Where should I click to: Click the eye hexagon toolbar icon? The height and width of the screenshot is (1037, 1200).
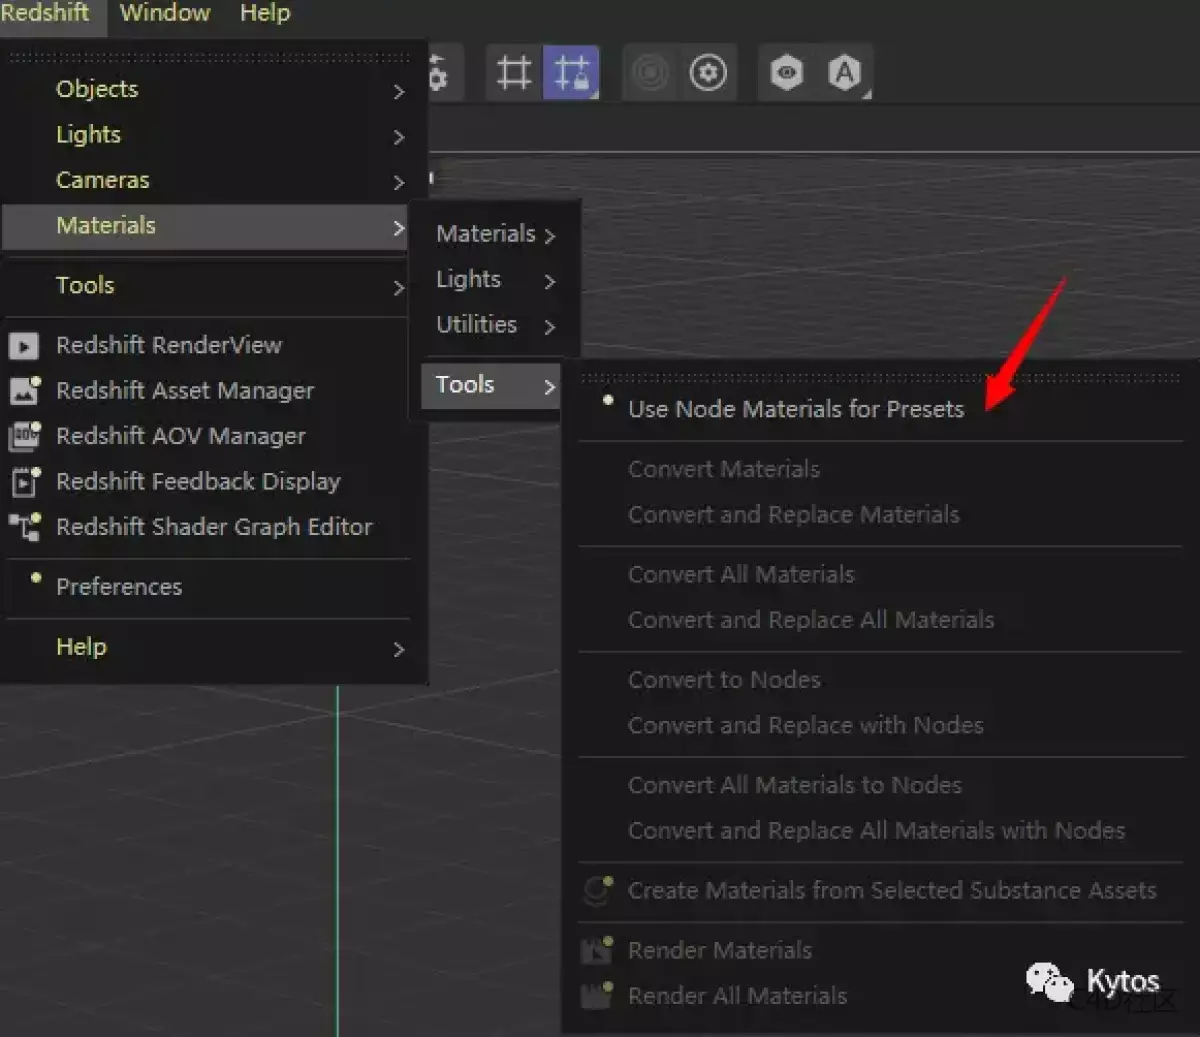pyautogui.click(x=786, y=72)
